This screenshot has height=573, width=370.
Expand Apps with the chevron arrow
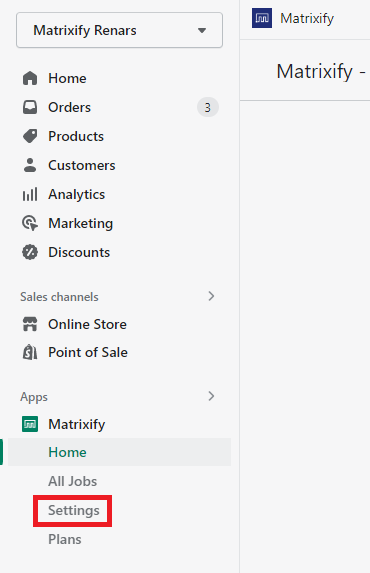pyautogui.click(x=211, y=396)
